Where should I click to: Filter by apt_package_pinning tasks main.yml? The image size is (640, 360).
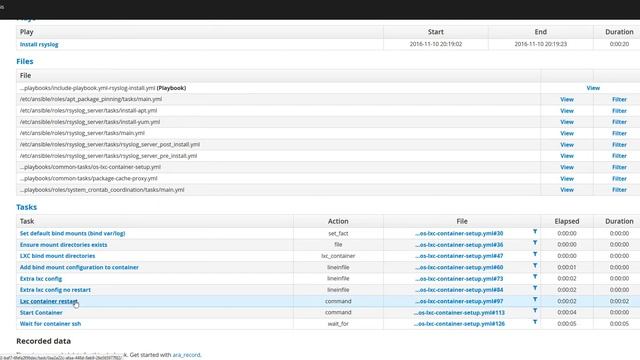point(619,99)
